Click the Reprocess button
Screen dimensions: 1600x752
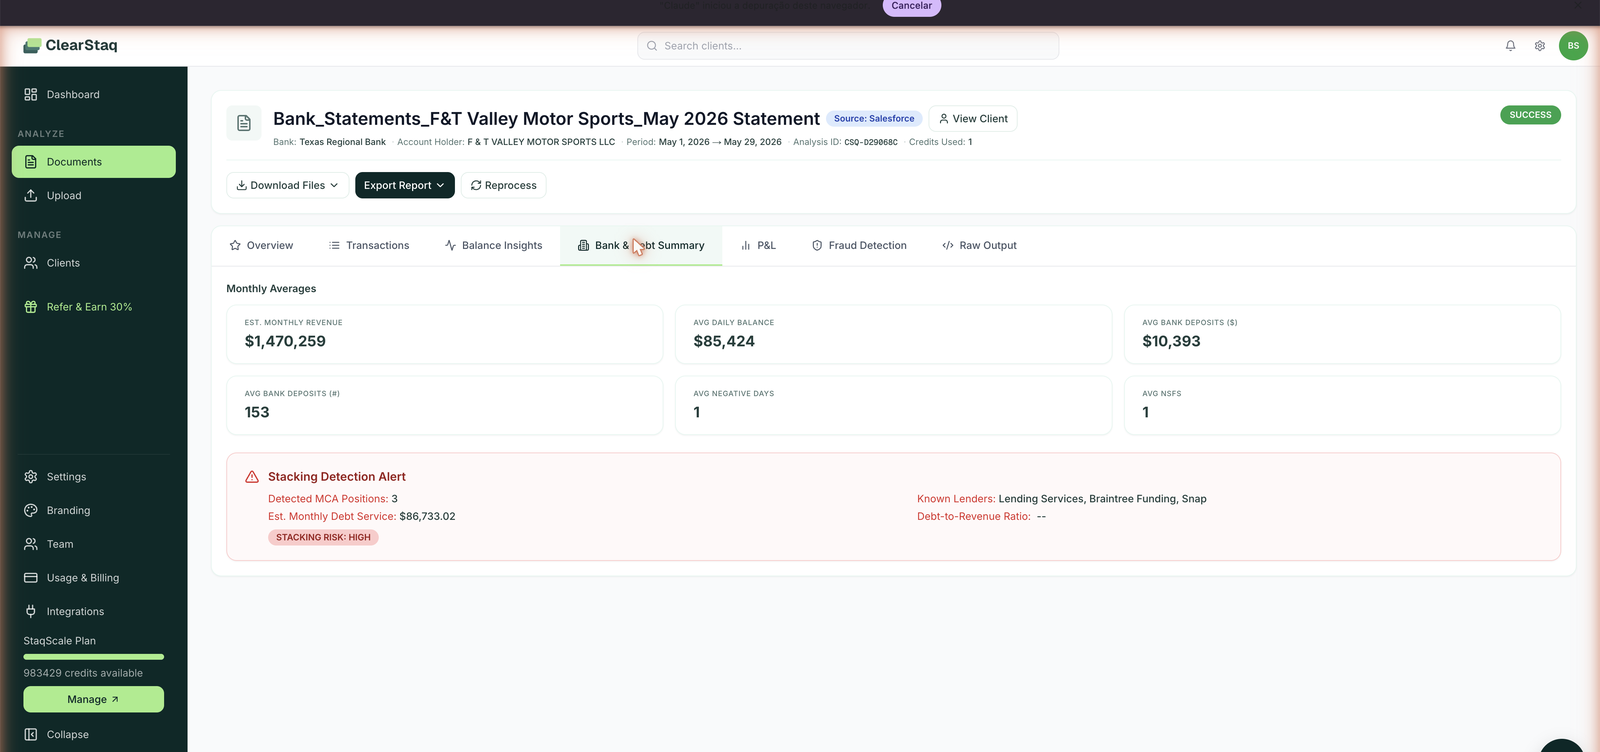(x=504, y=185)
